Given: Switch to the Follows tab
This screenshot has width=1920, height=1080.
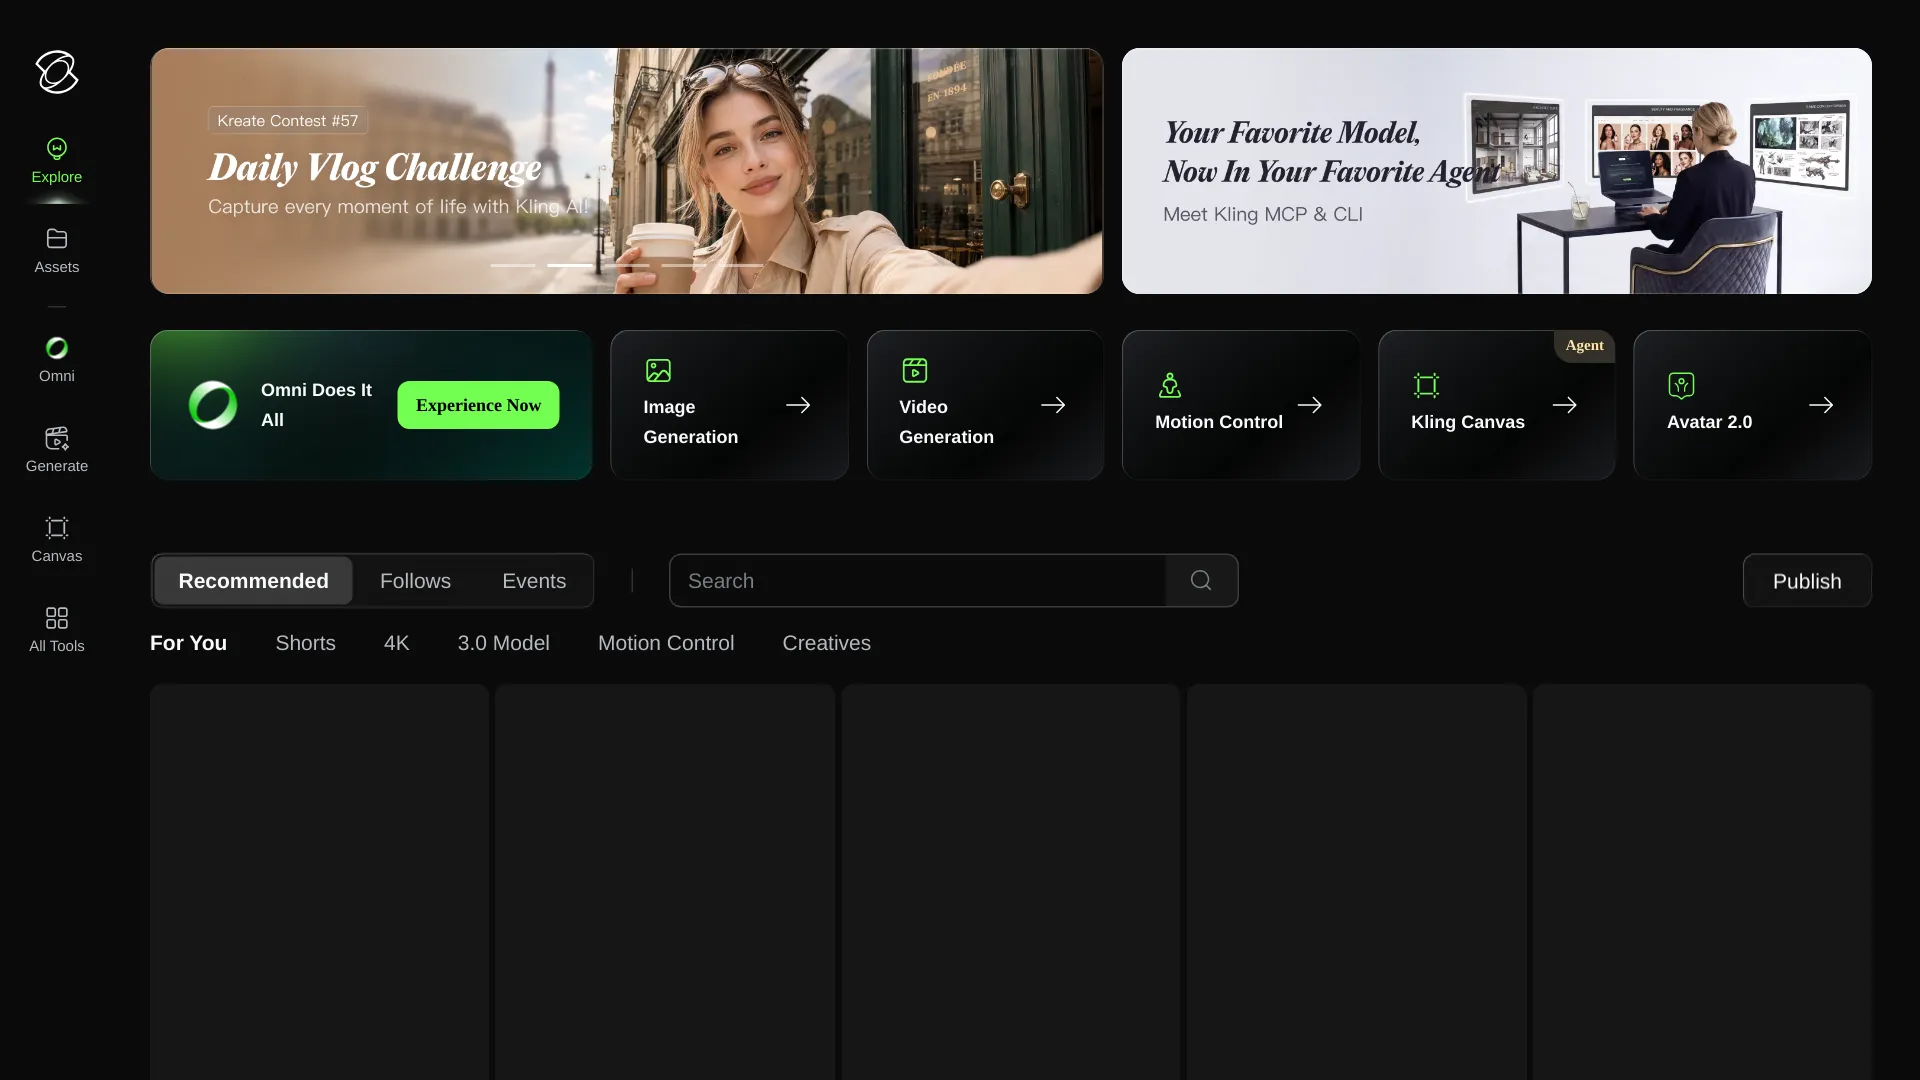Looking at the screenshot, I should [415, 581].
